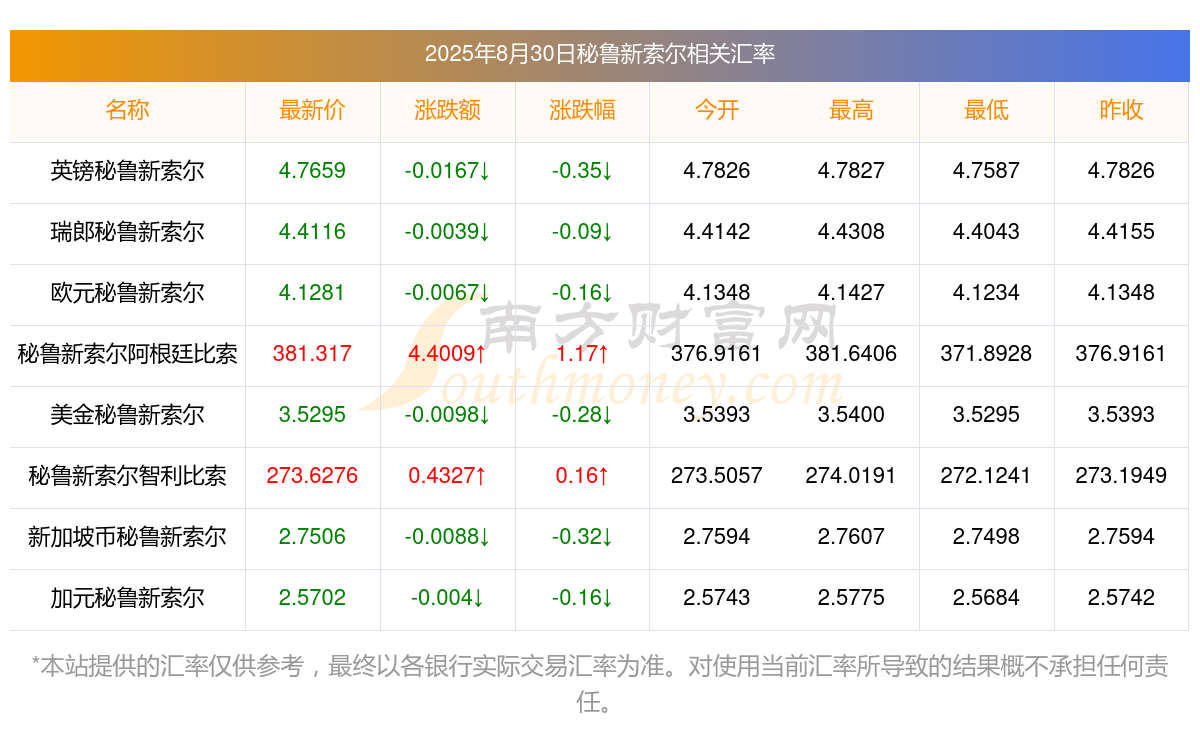Screen dimensions: 1200x733
Task: Select the row name 新加坡币秘鲁新索尔
Action: 127,537
